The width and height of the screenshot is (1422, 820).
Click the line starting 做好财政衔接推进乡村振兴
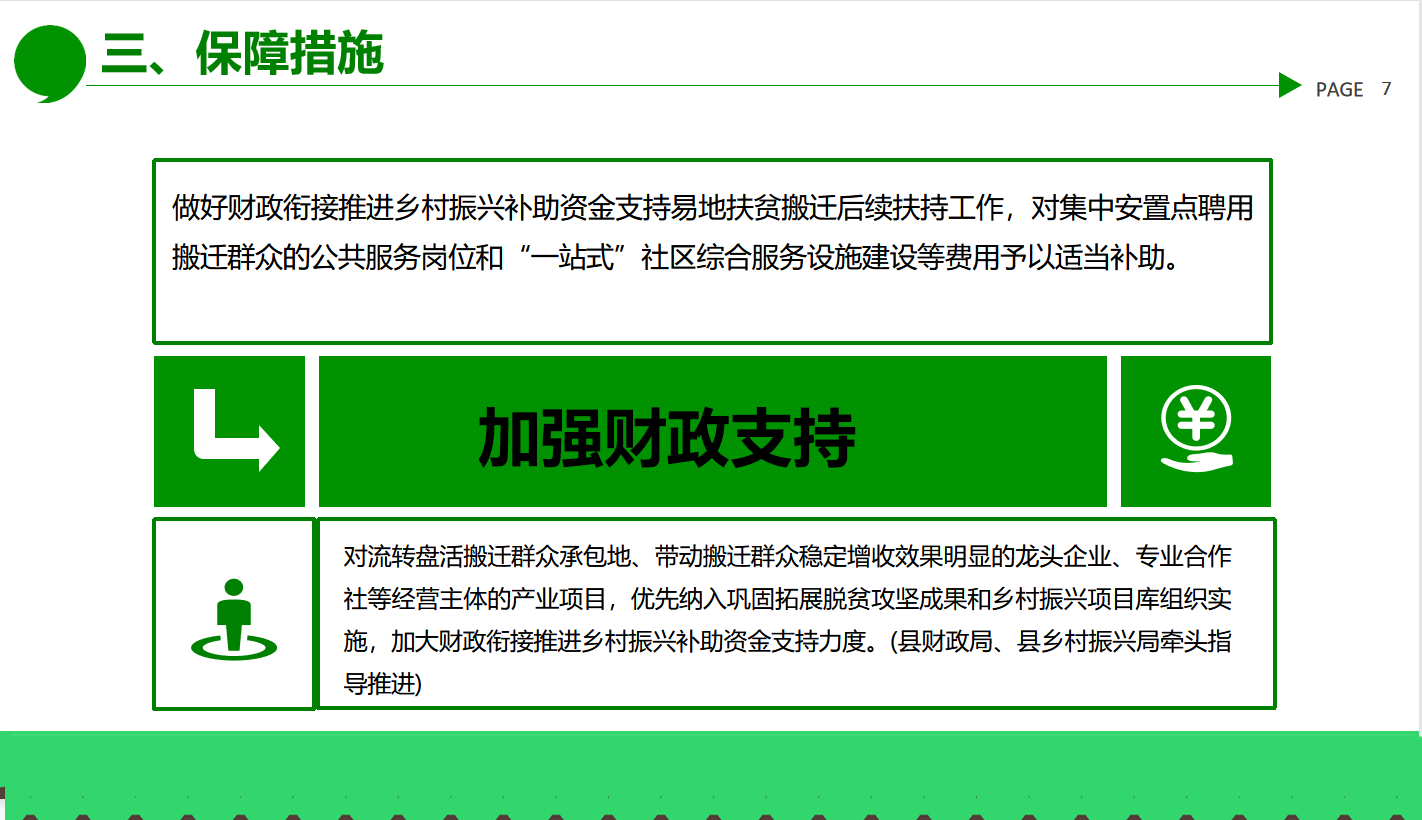pyautogui.click(x=712, y=209)
